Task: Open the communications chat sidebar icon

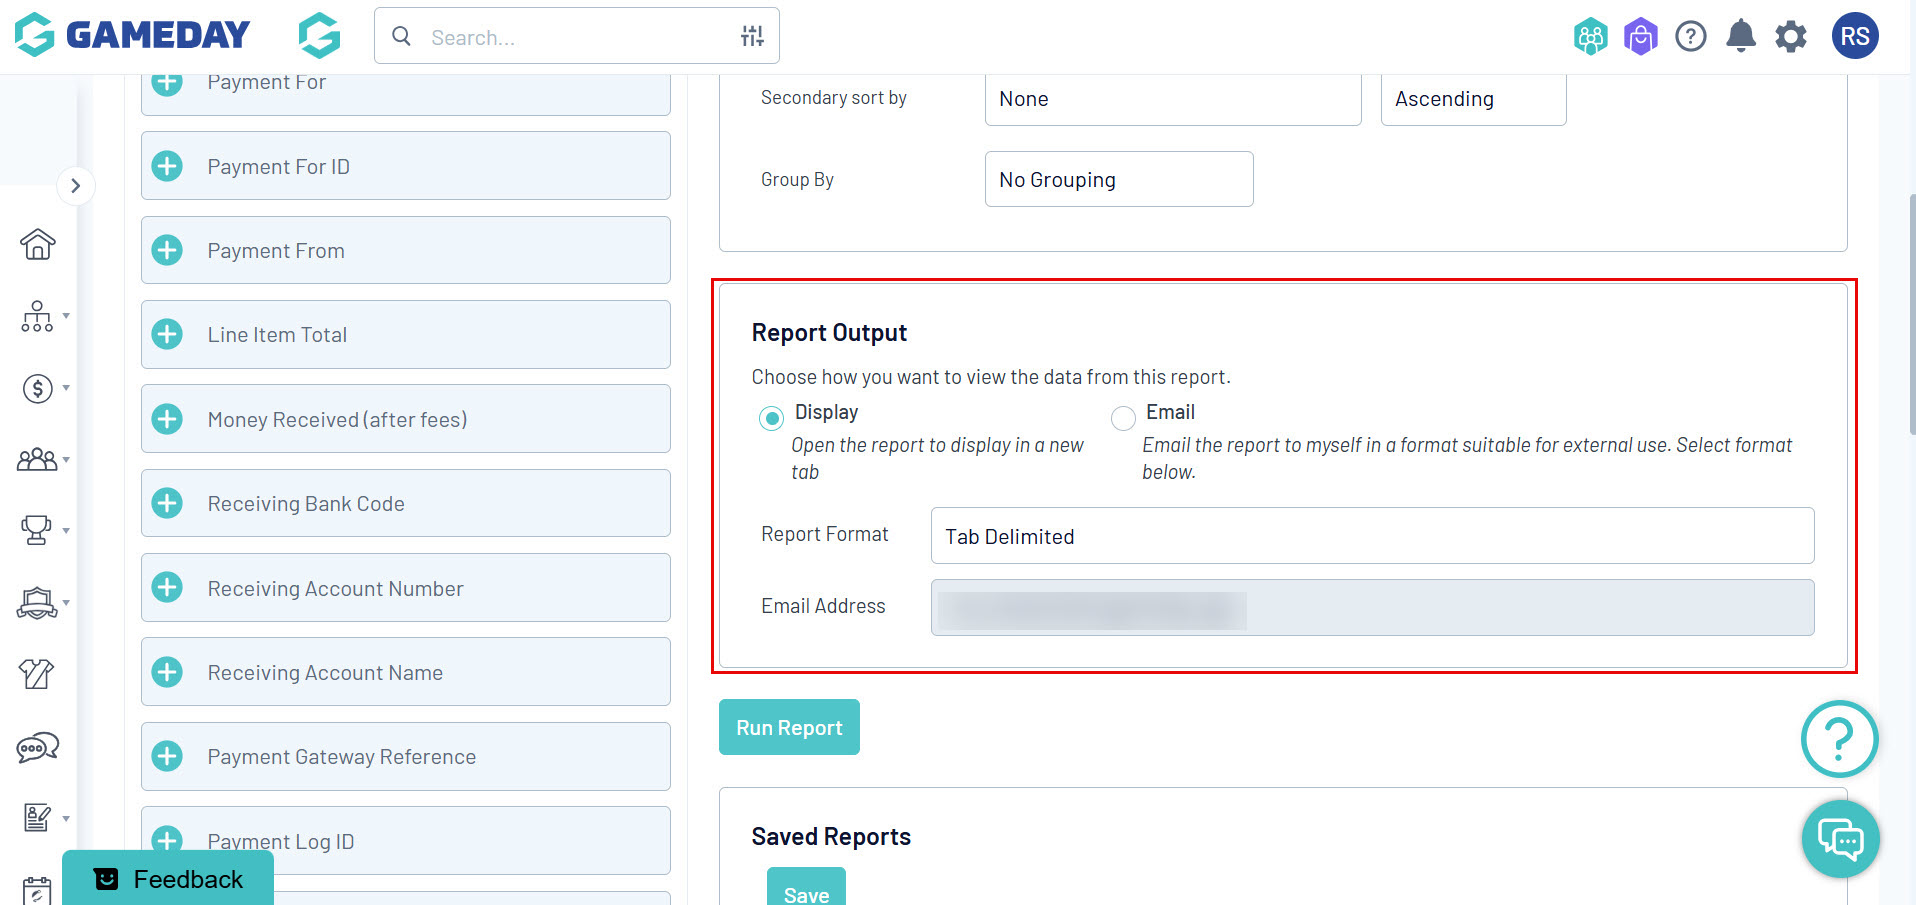Action: point(37,747)
